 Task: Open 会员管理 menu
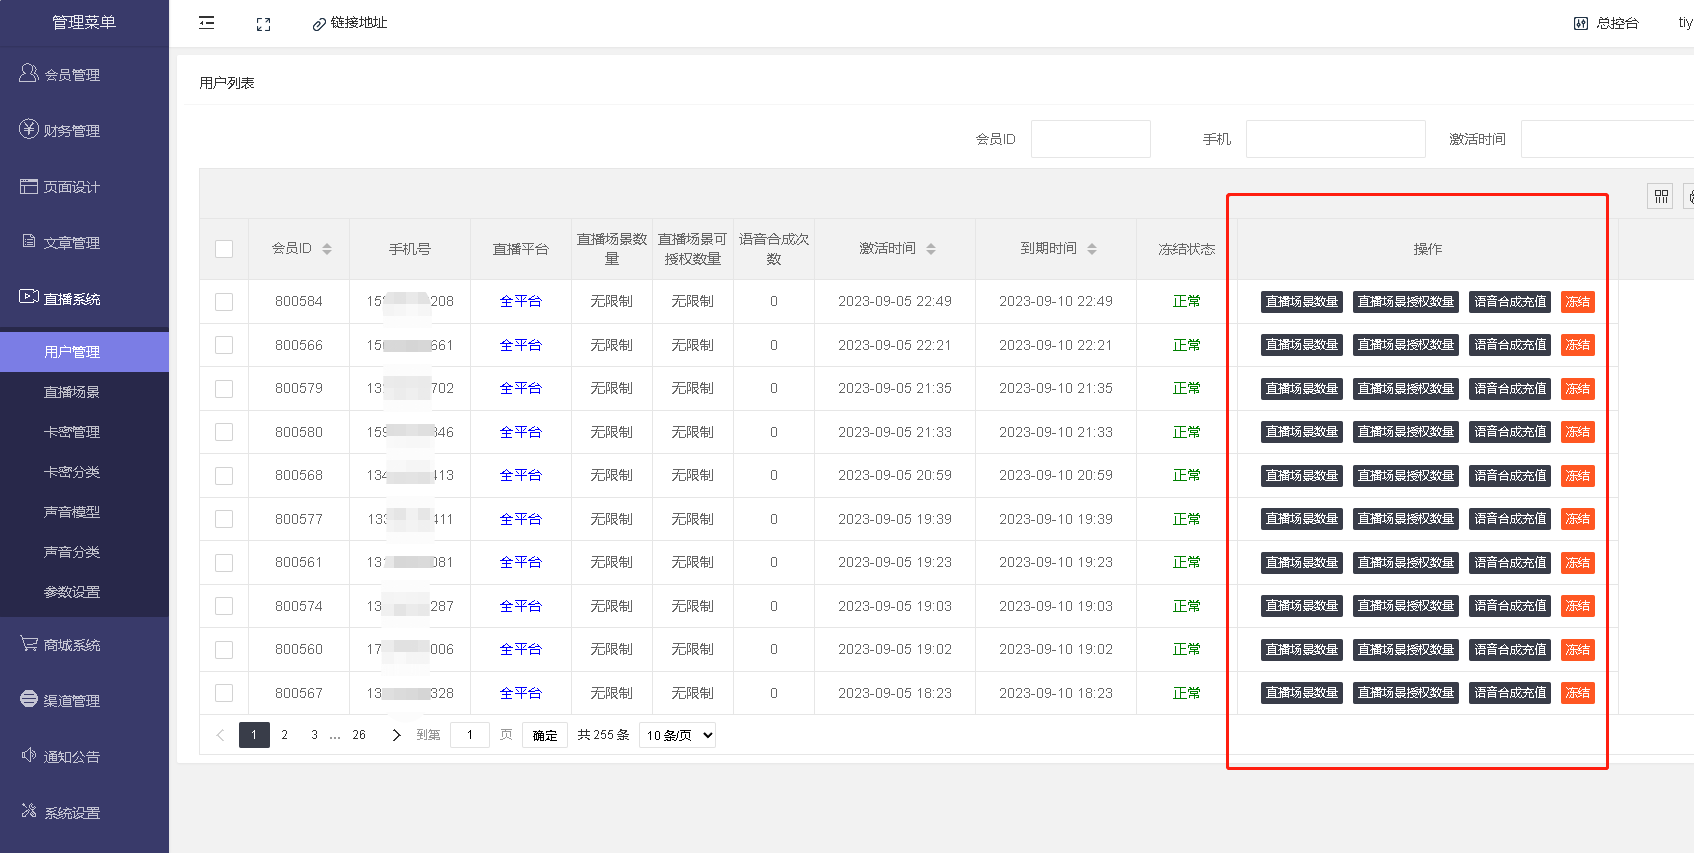click(84, 74)
